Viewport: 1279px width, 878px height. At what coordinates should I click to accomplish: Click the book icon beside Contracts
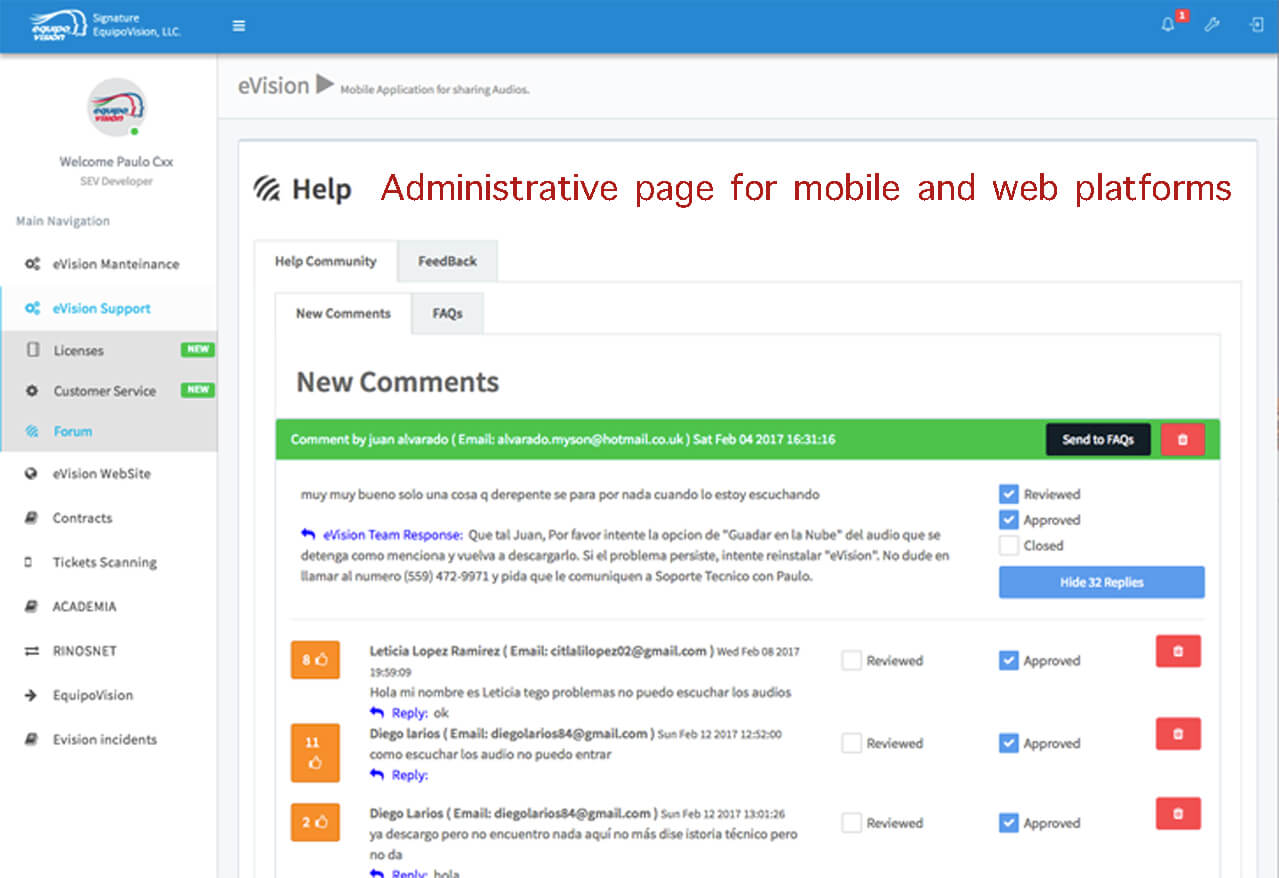point(31,518)
